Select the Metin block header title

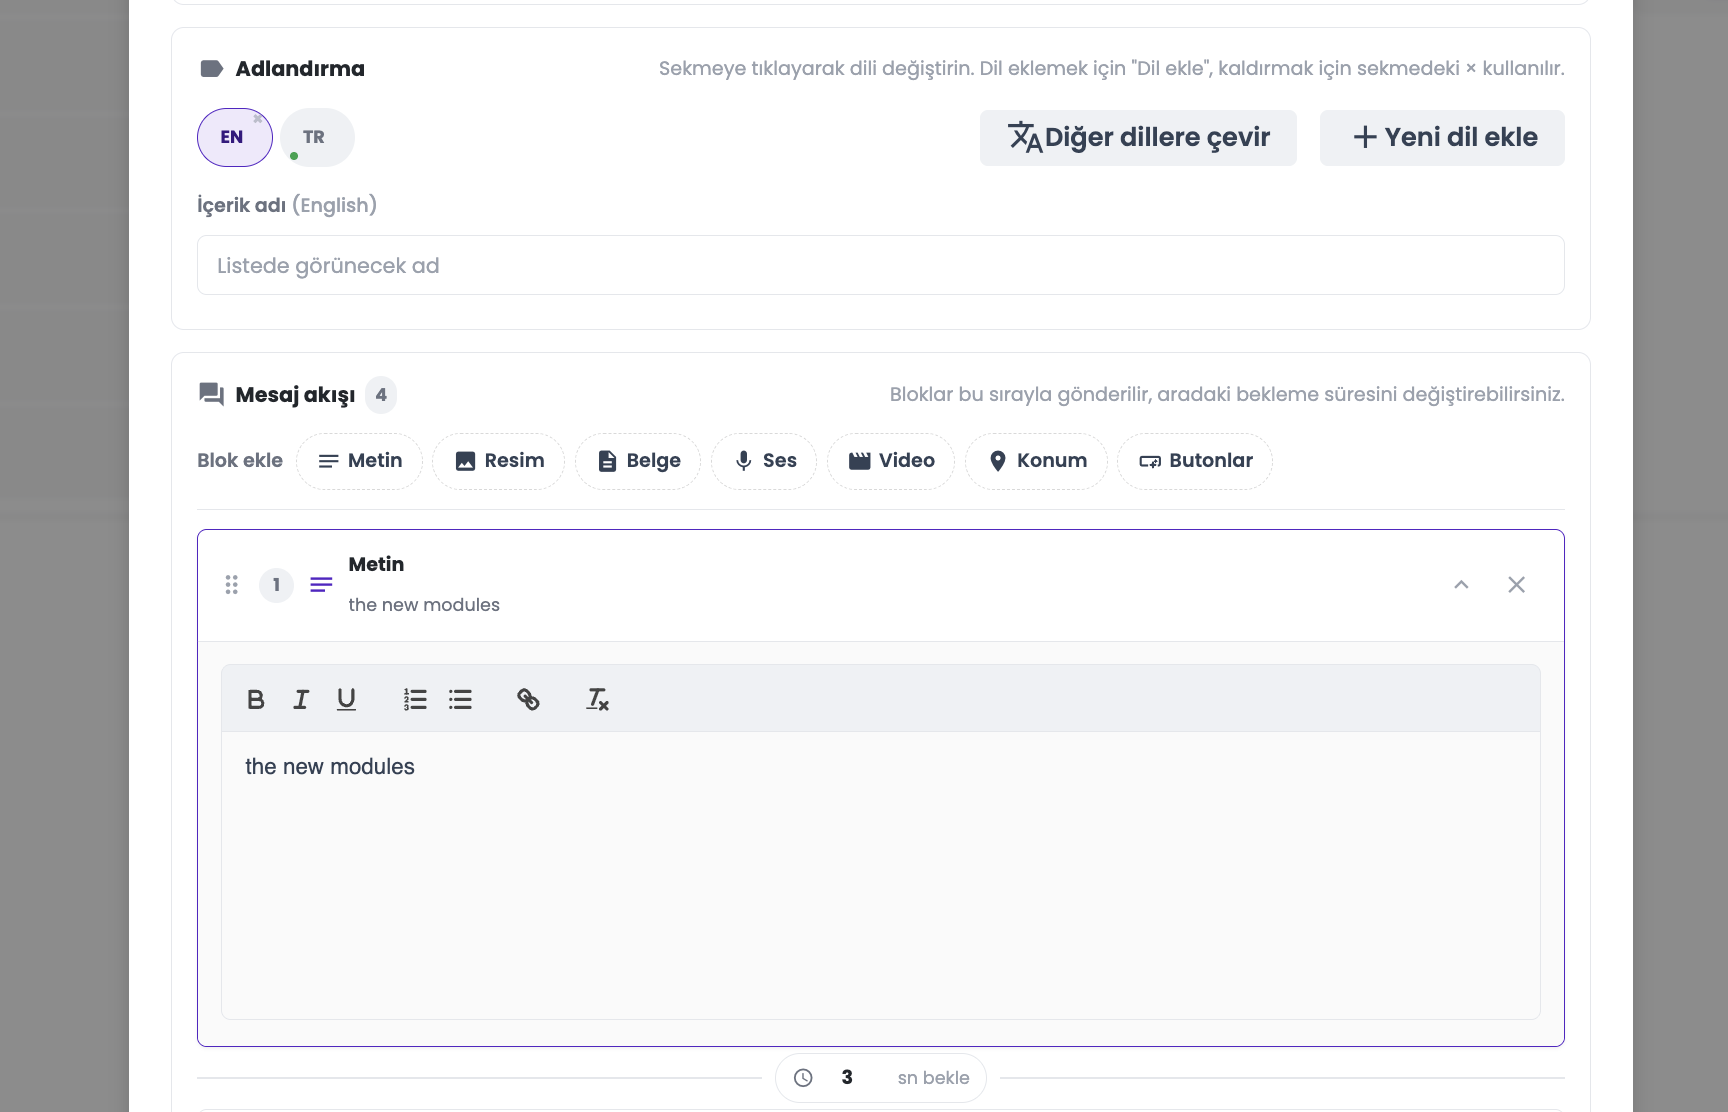tap(376, 564)
